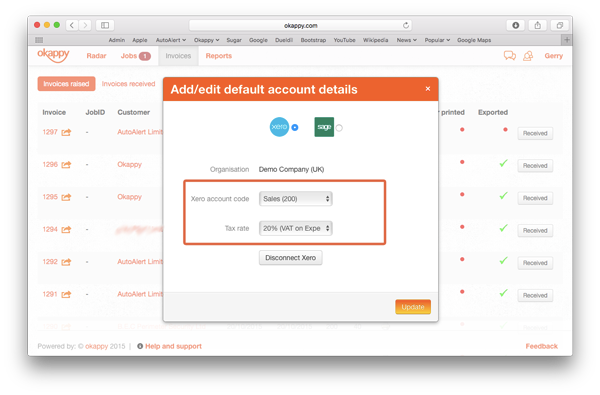Click the export icon for invoice 1296

(66, 165)
